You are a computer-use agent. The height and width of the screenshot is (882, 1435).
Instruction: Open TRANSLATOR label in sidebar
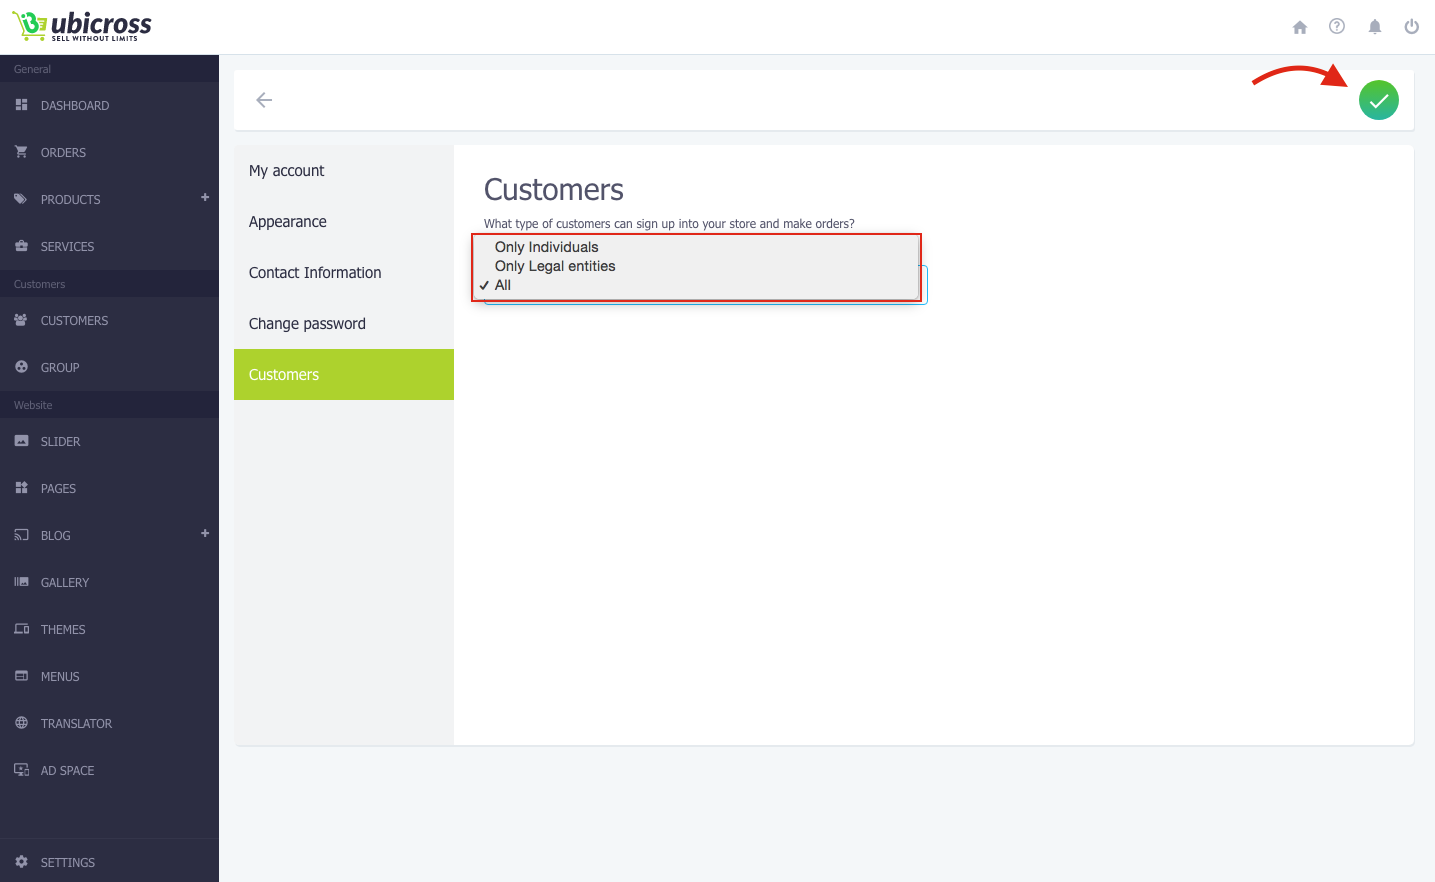[76, 724]
